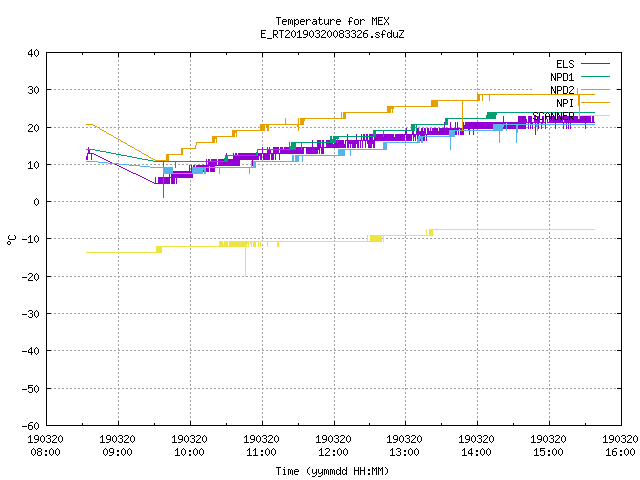The width and height of the screenshot is (640, 480).
Task: Click the x-axis tick label 10:00
Action: click(189, 452)
